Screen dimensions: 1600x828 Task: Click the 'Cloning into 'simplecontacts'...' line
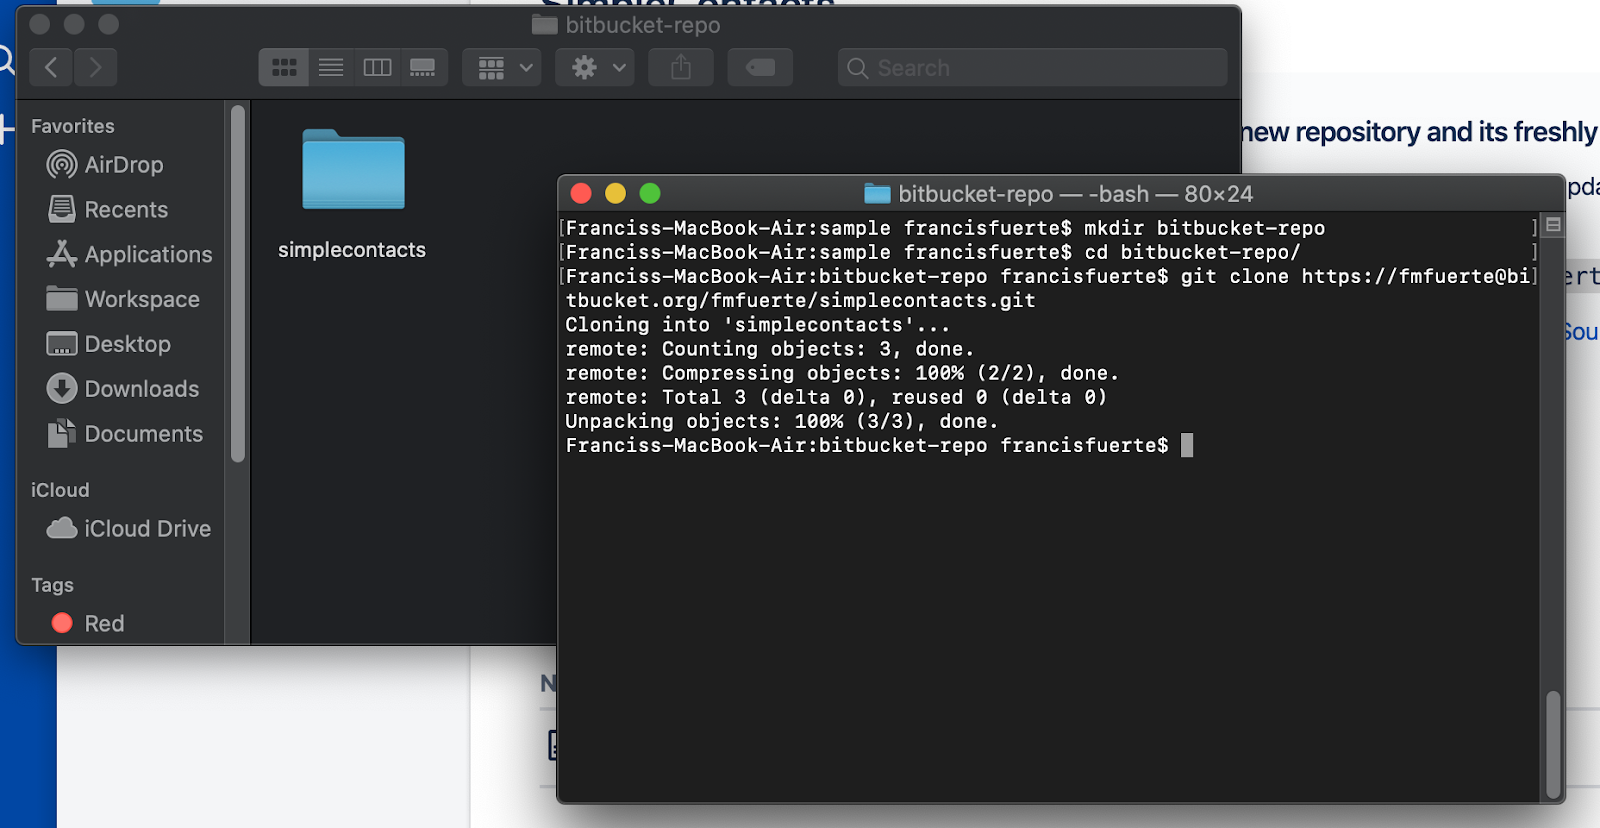pyautogui.click(x=758, y=325)
